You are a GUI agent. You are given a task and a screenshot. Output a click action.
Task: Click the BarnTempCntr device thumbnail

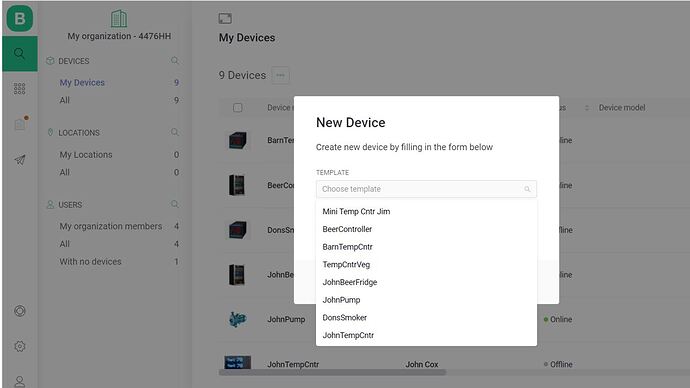click(x=238, y=141)
